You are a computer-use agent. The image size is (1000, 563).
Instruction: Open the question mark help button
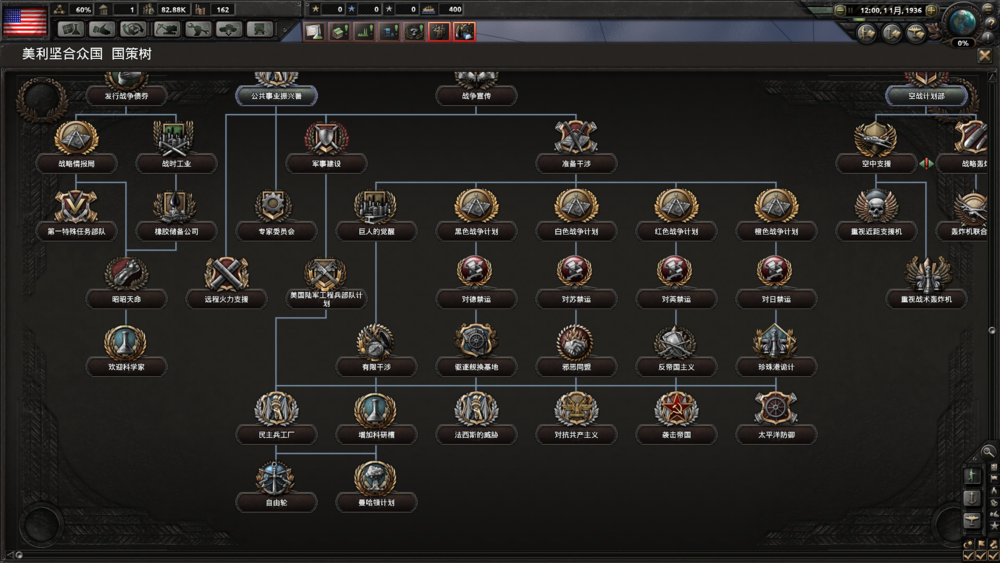click(x=991, y=24)
